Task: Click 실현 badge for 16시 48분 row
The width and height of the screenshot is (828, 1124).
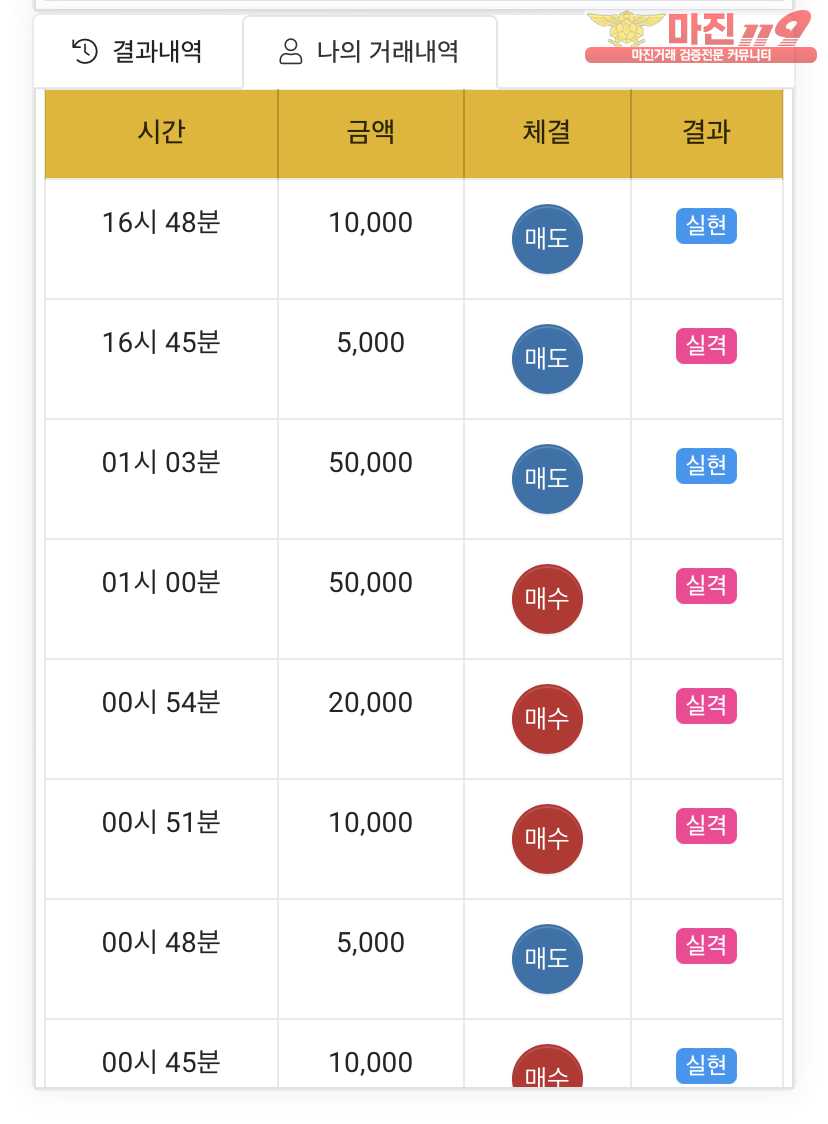Action: tap(706, 227)
